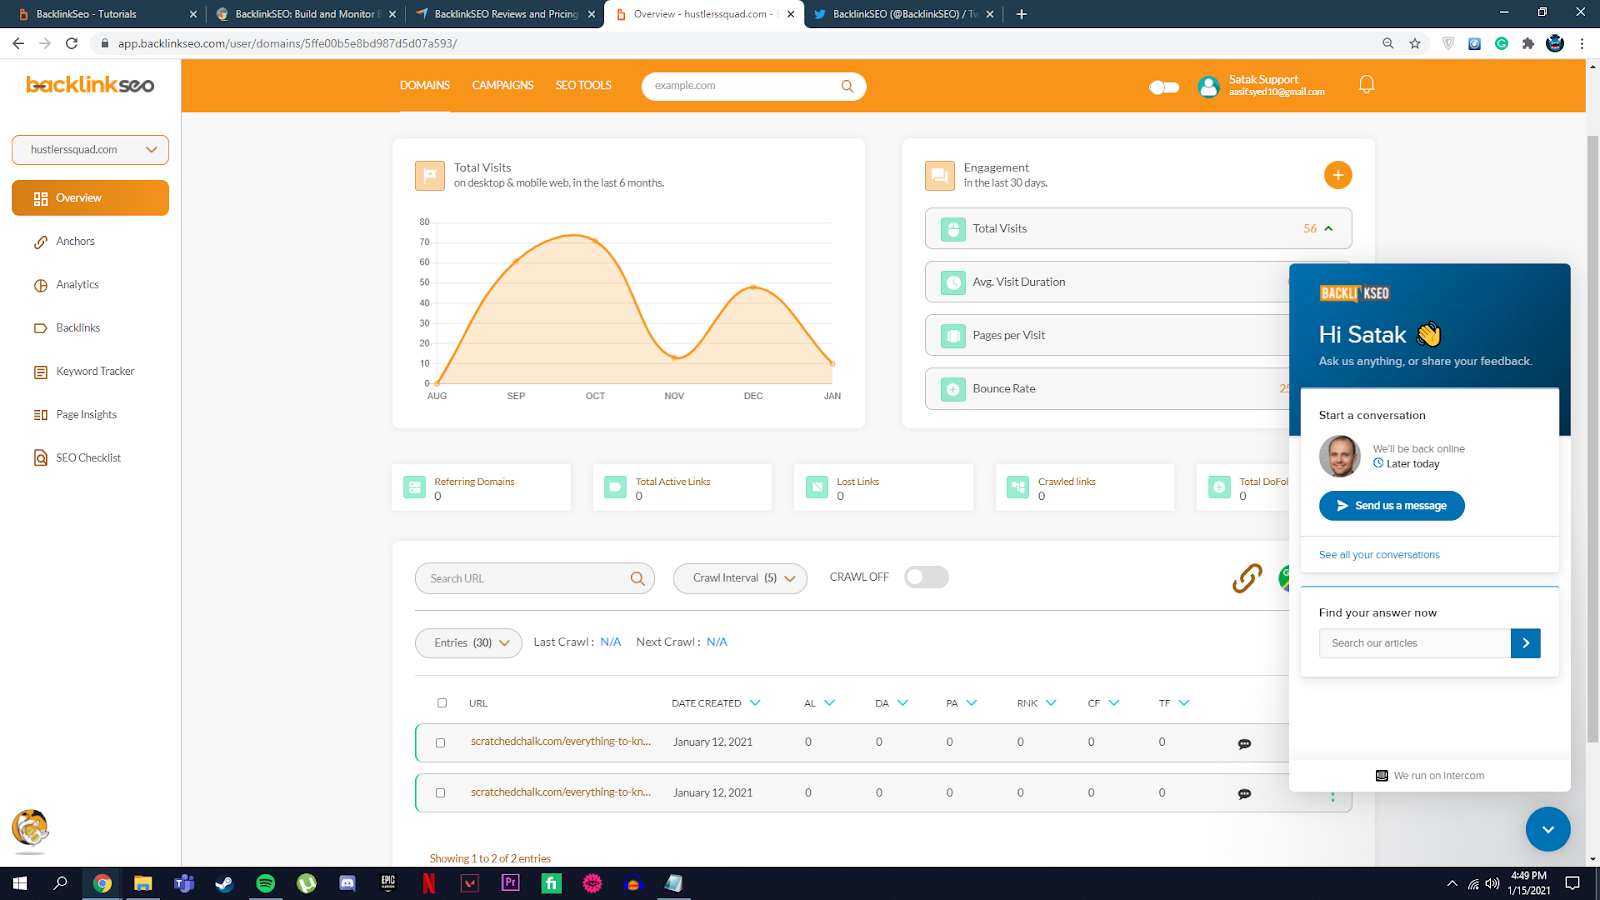Collapse the Total Visits engagement row
The height and width of the screenshot is (900, 1600).
click(1328, 229)
